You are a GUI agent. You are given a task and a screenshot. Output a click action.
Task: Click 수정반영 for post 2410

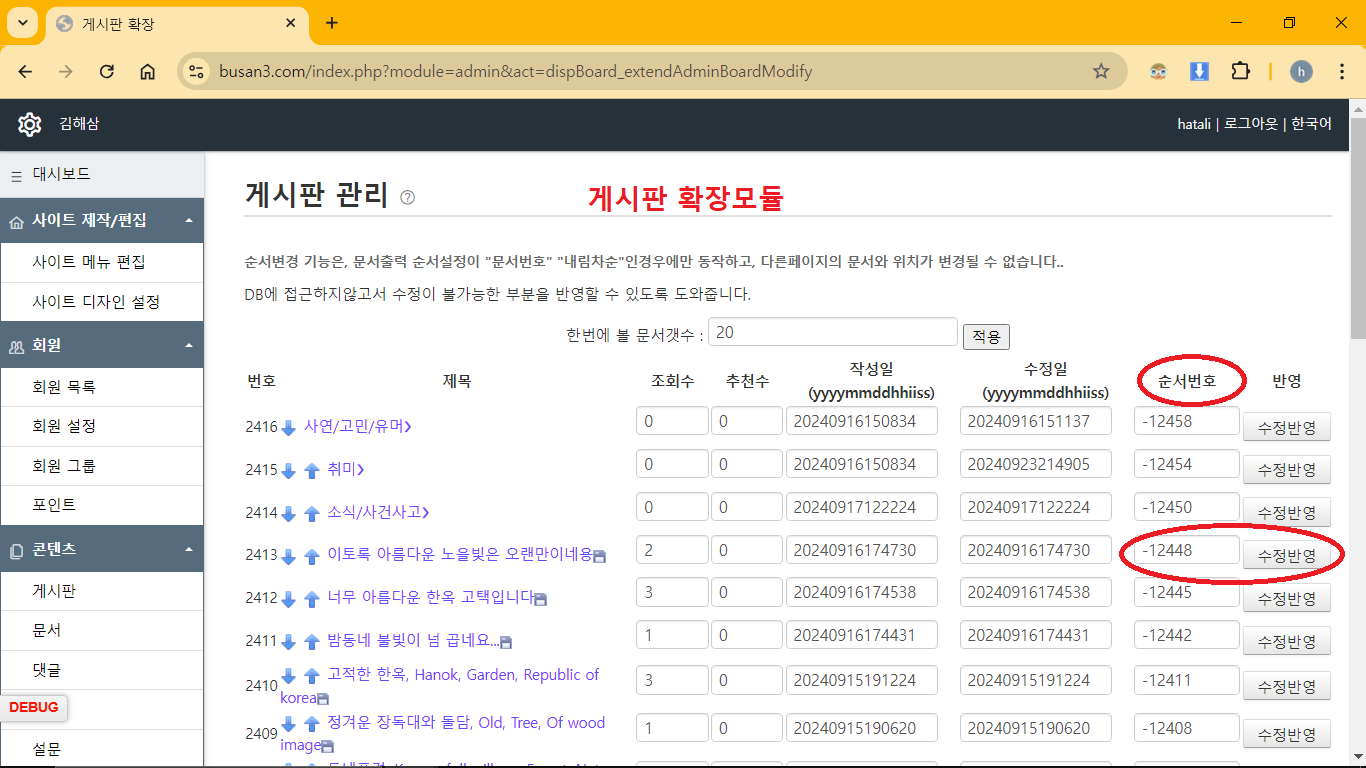1287,685
